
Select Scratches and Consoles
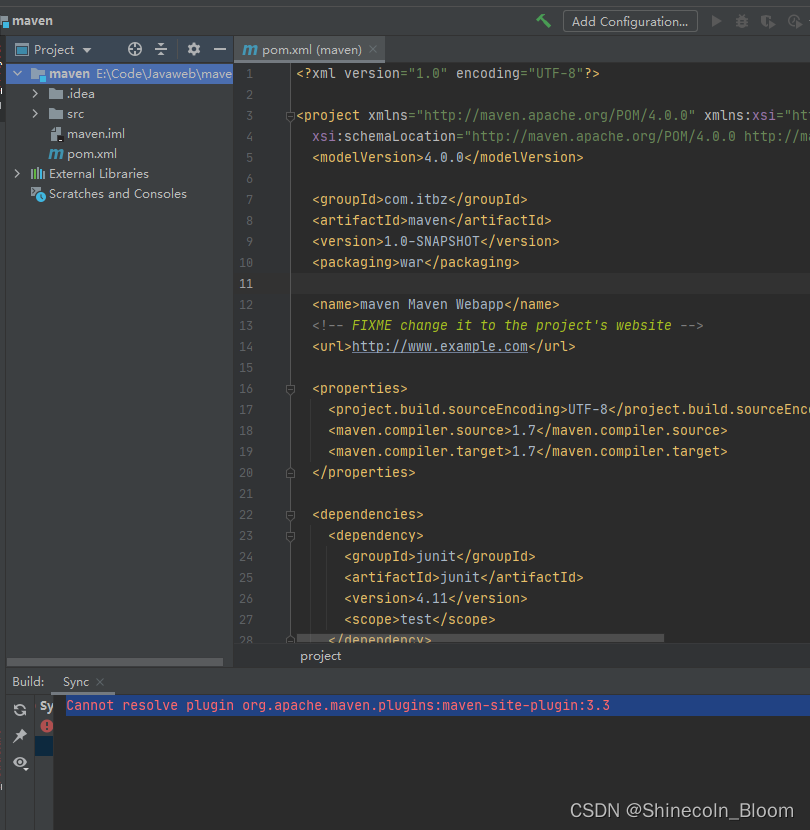click(118, 194)
